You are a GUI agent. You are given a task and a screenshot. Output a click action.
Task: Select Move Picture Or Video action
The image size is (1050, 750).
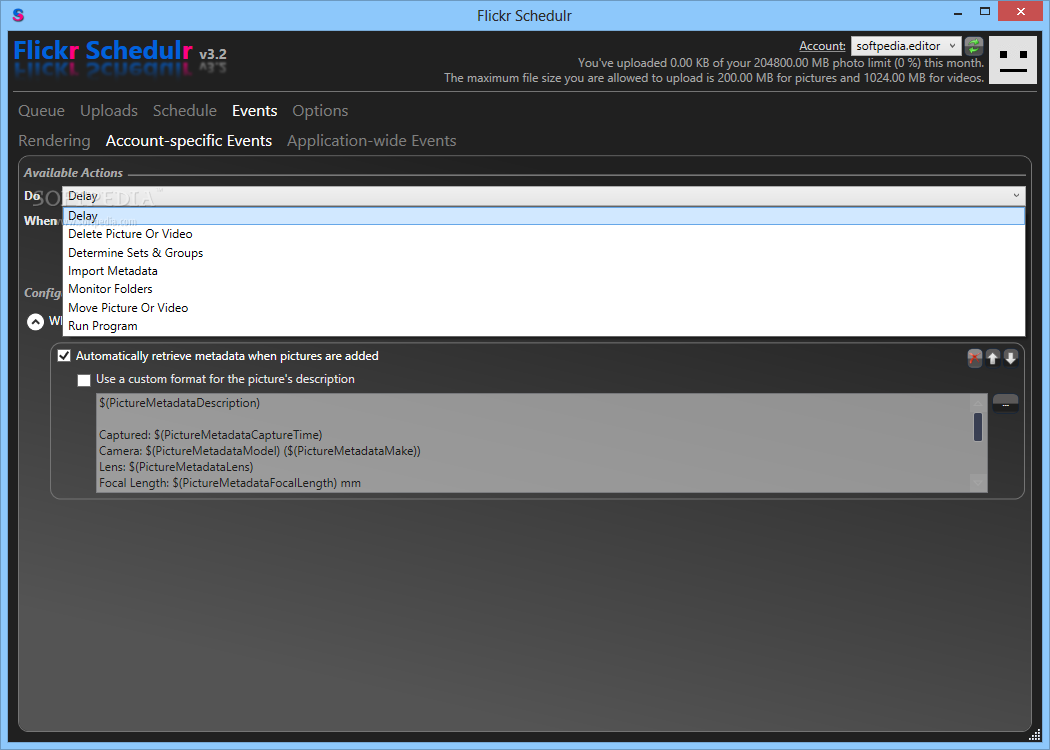pyautogui.click(x=544, y=307)
